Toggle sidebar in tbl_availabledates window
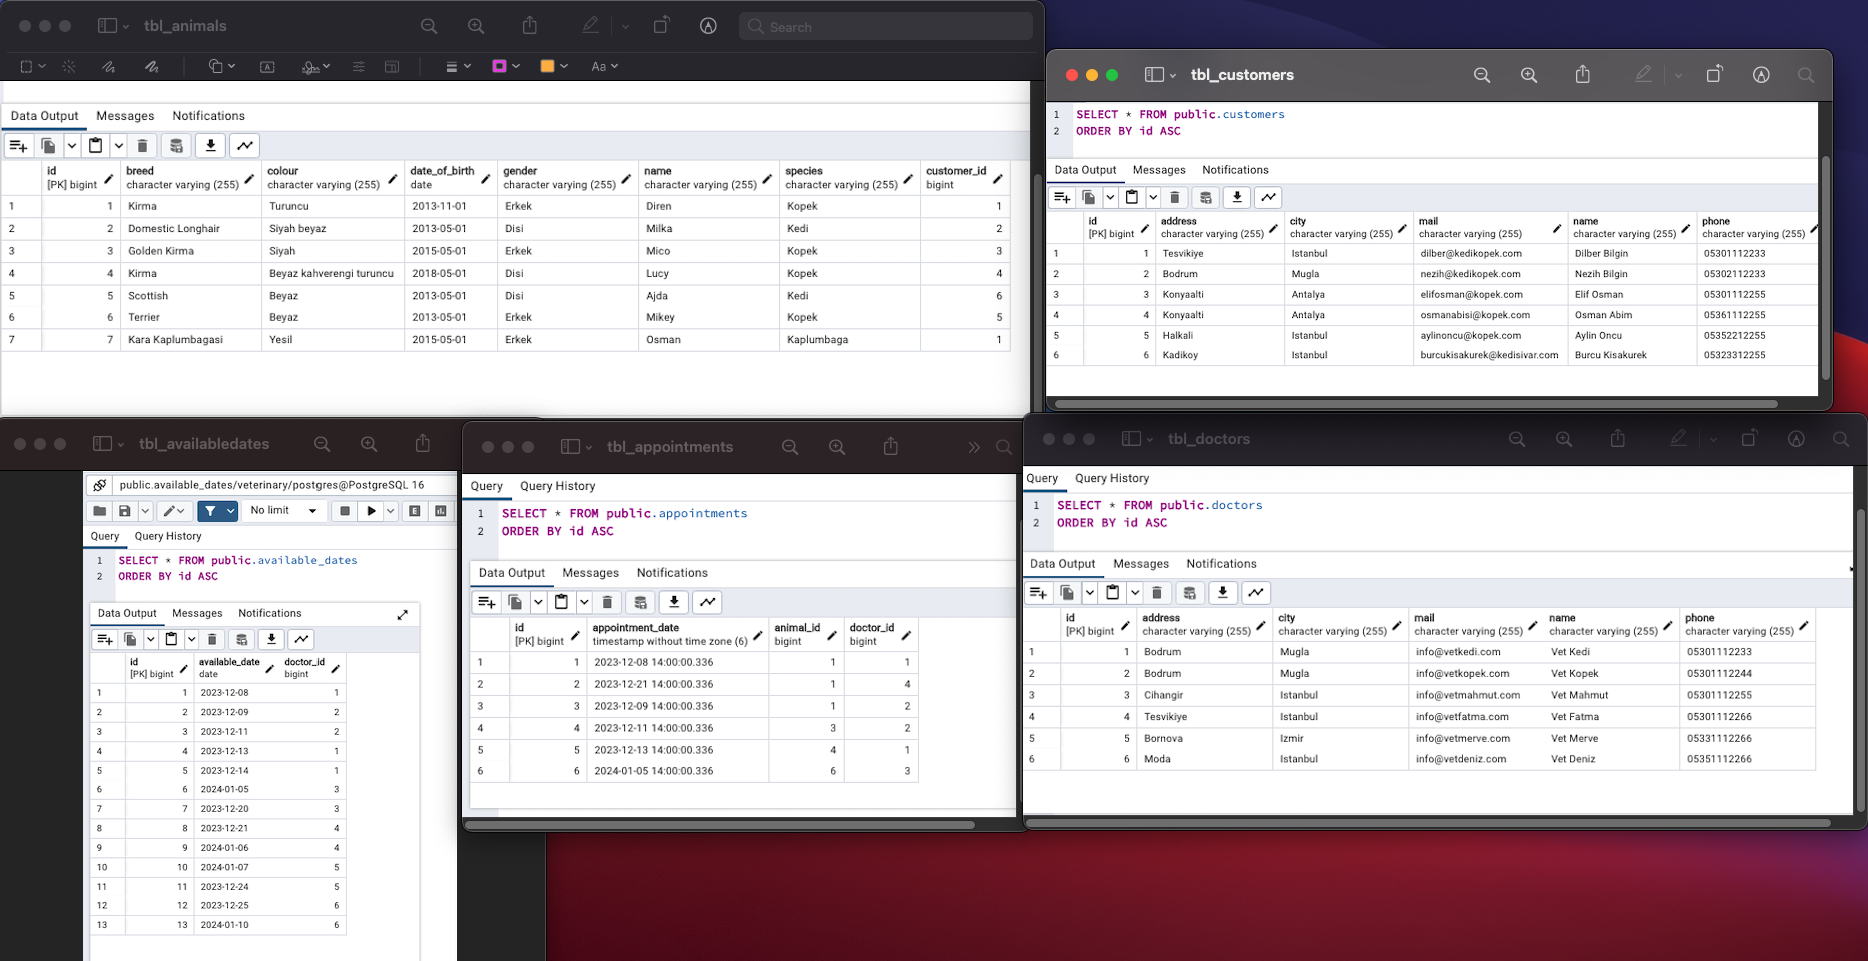The image size is (1868, 961). pyautogui.click(x=102, y=444)
